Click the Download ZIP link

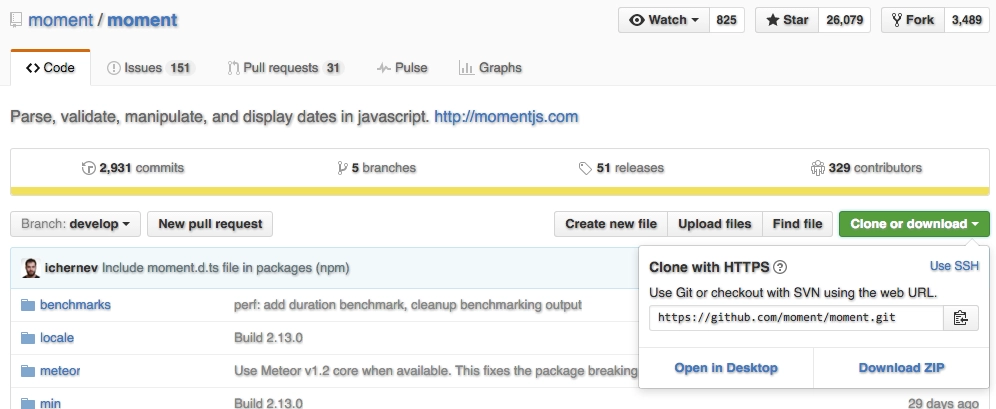click(x=901, y=368)
